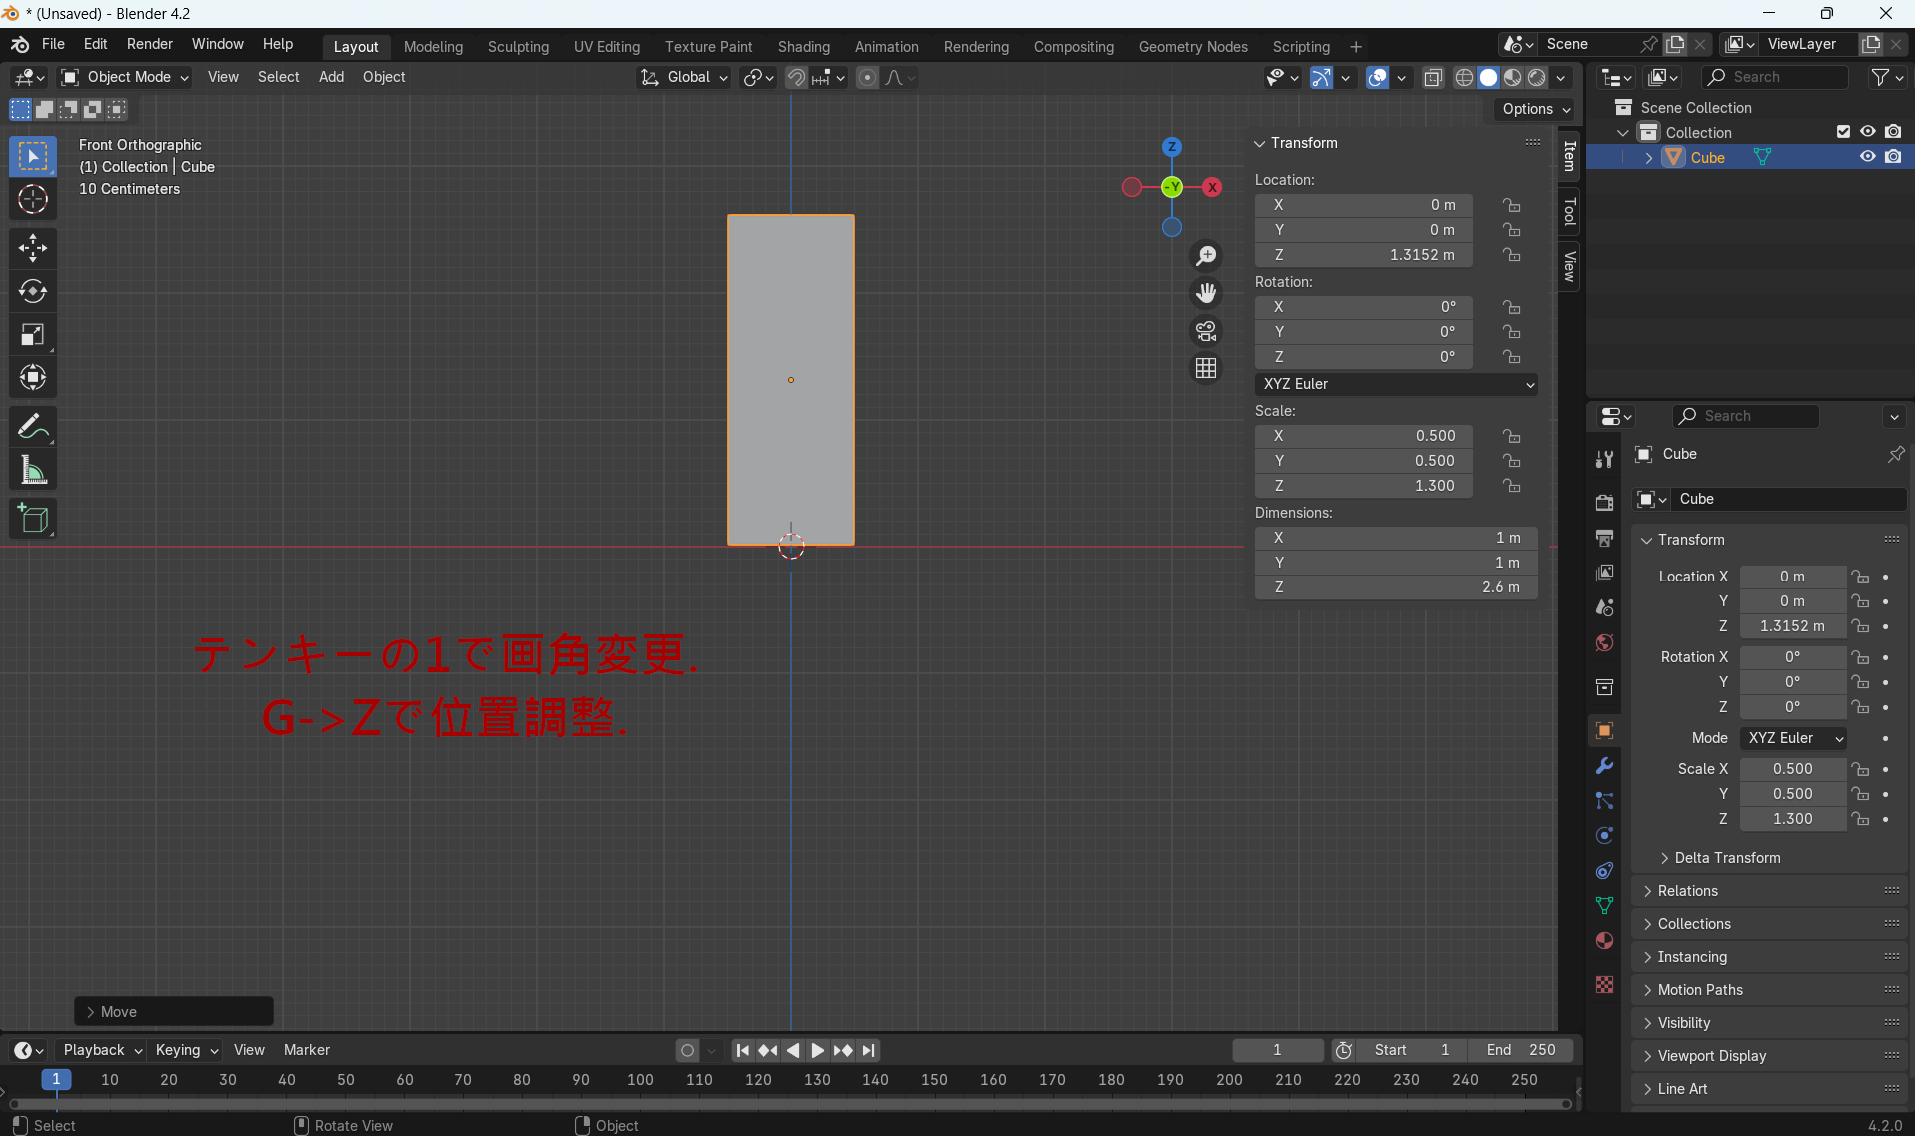Jump to the timeline end frame
This screenshot has height=1136, width=1915.
[869, 1050]
